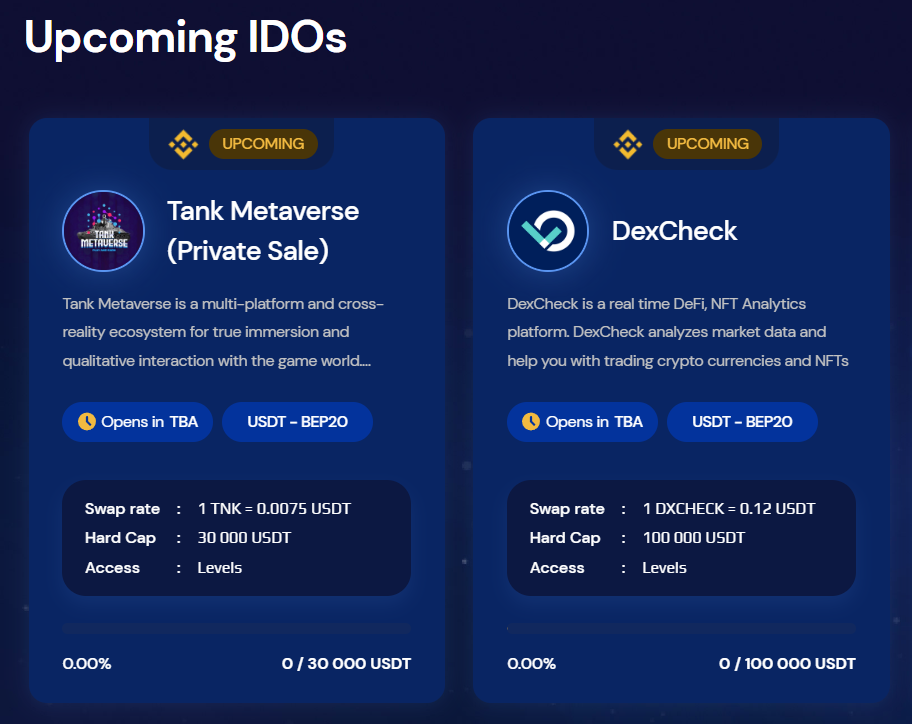Click the DexCheck project logo
The height and width of the screenshot is (724, 912).
(548, 231)
